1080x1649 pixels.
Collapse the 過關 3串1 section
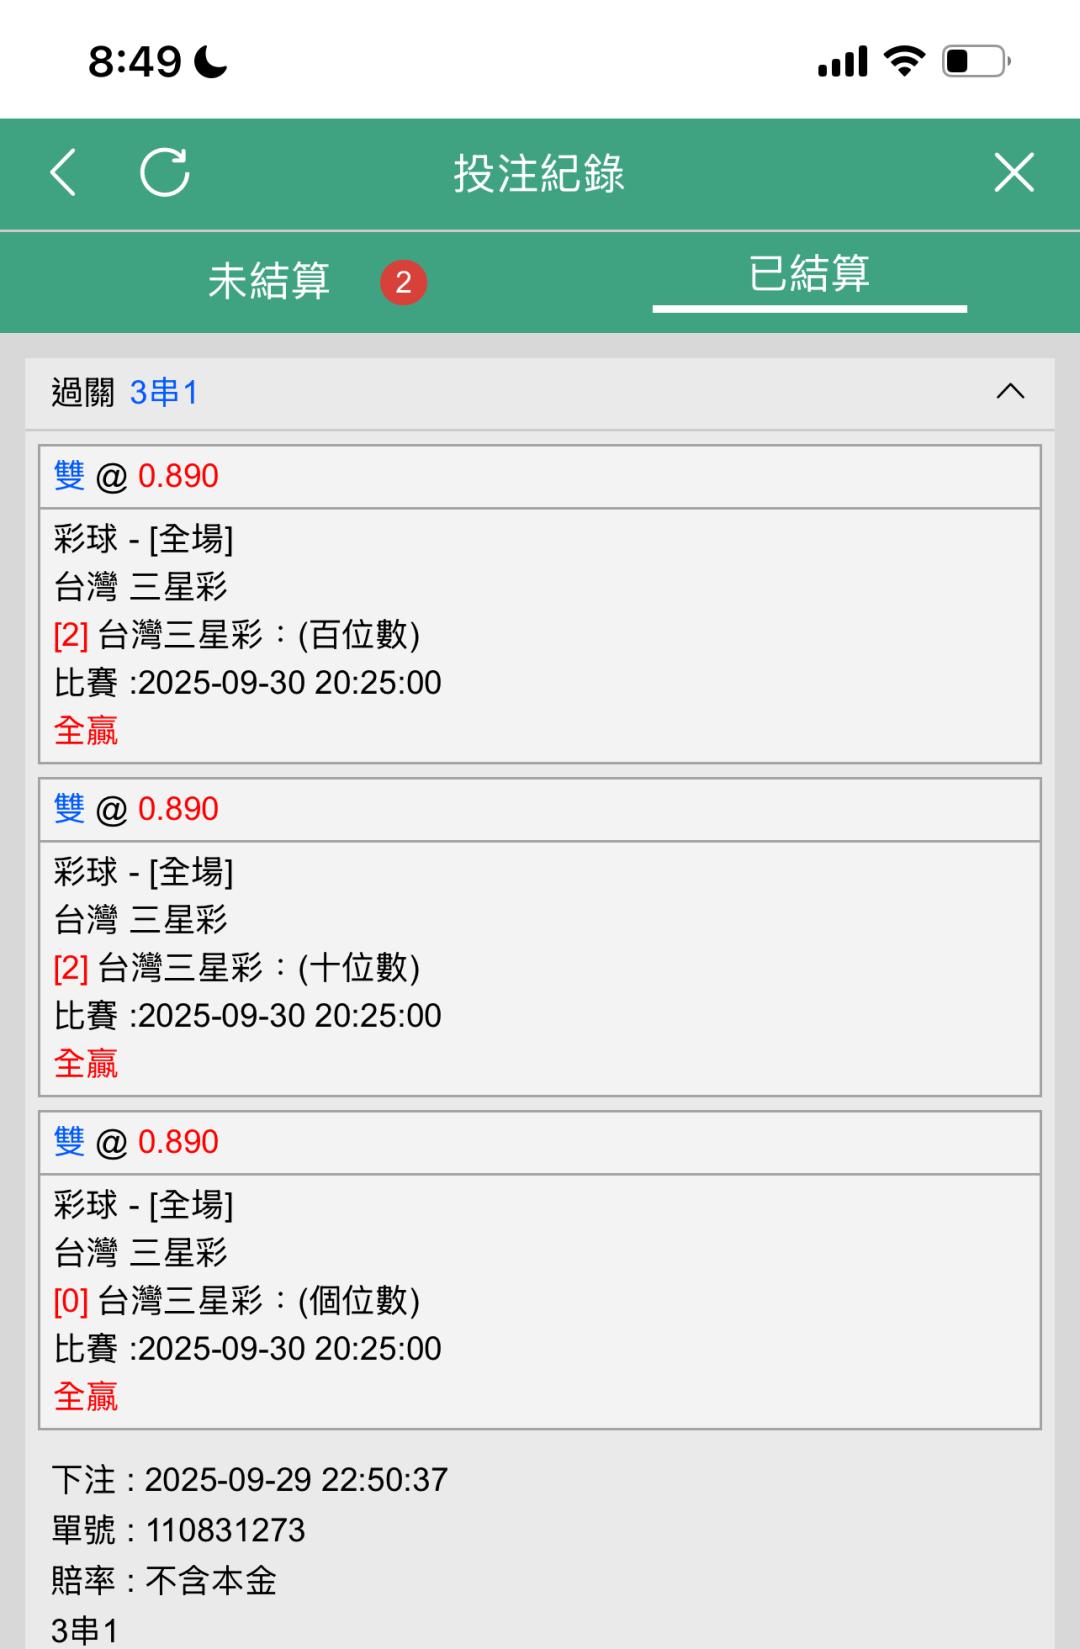[x=1010, y=392]
